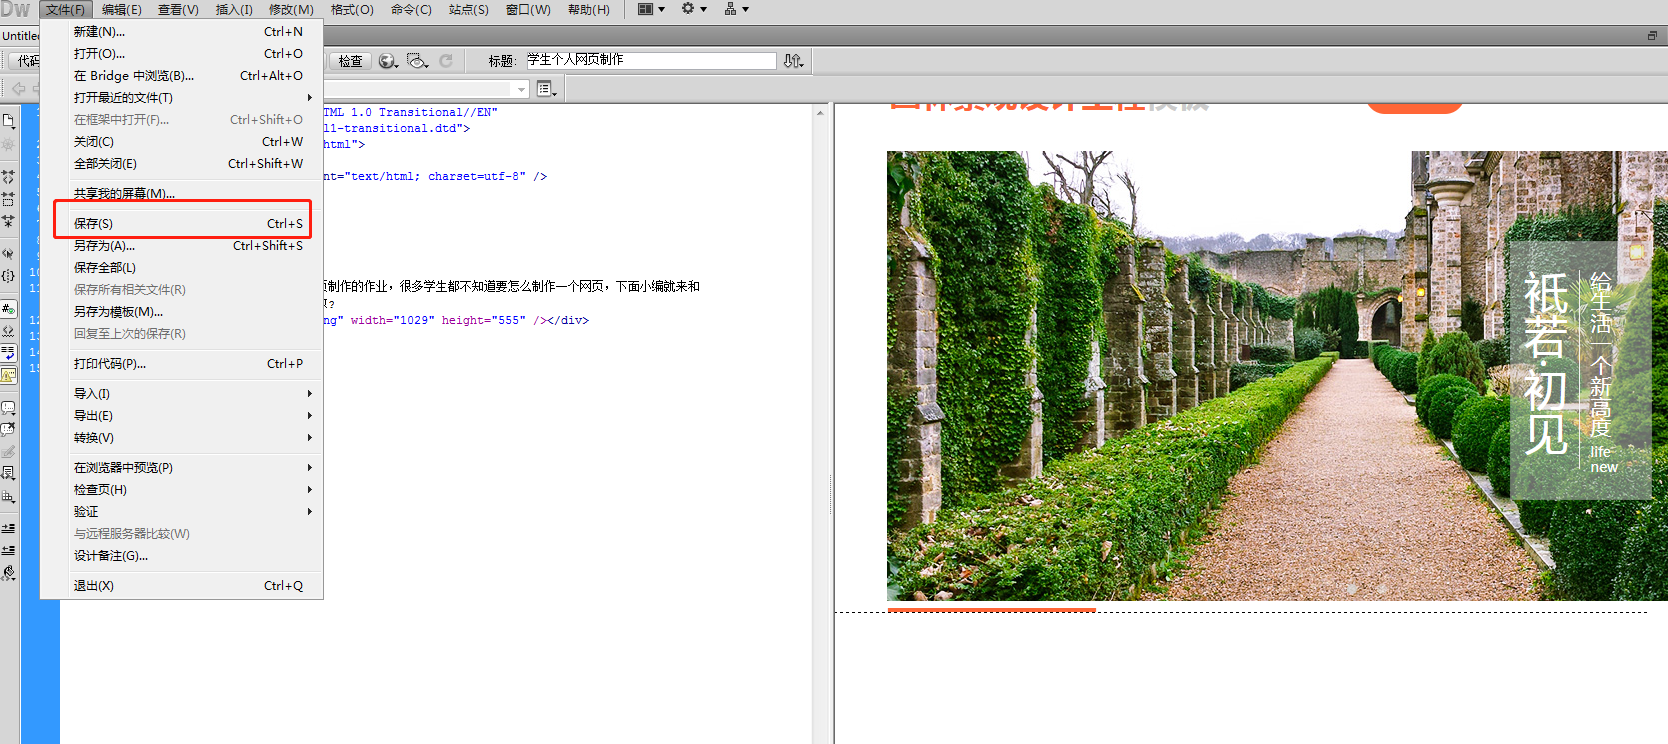Image resolution: width=1668 pixels, height=744 pixels.
Task: Click the open documents icon in coding toolbar
Action: point(8,121)
